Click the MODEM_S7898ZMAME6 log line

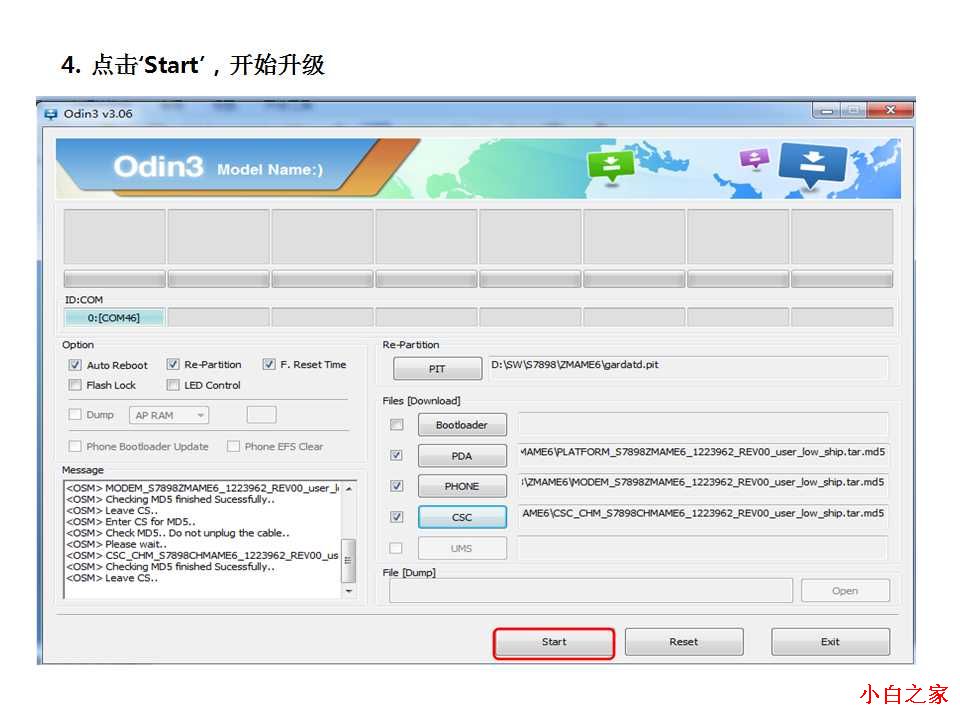pos(203,489)
